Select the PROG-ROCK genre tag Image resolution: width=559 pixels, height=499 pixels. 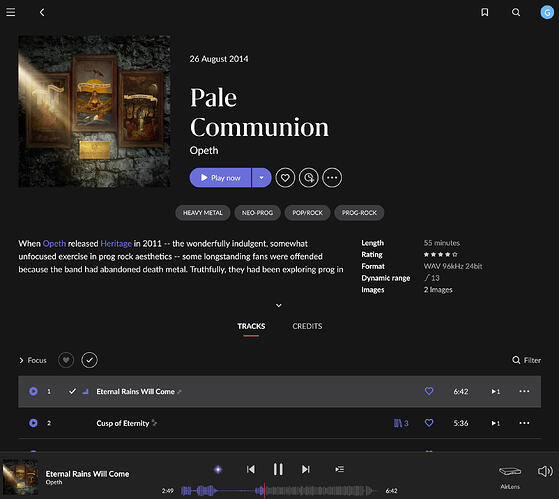point(359,213)
